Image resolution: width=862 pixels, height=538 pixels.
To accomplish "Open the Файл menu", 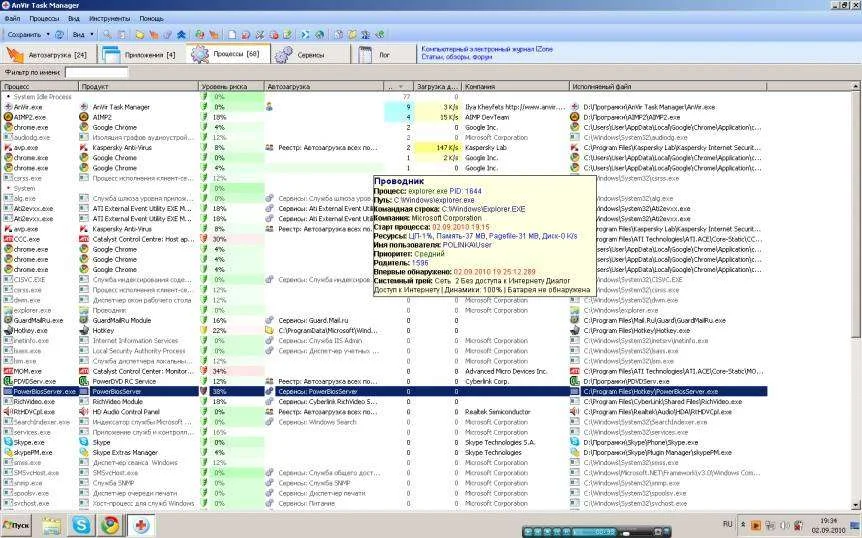I will pos(12,19).
